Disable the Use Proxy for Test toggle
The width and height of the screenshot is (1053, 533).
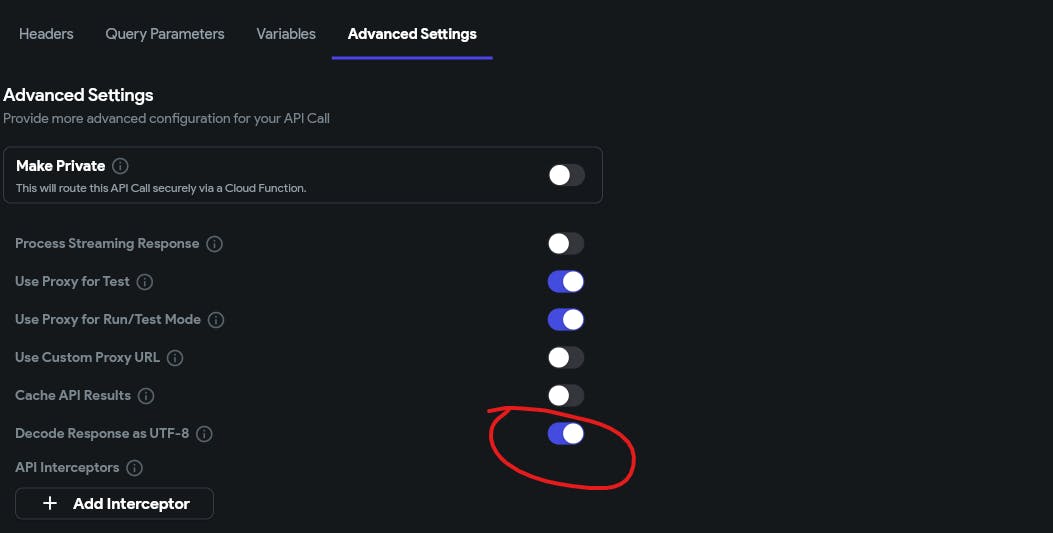(565, 282)
